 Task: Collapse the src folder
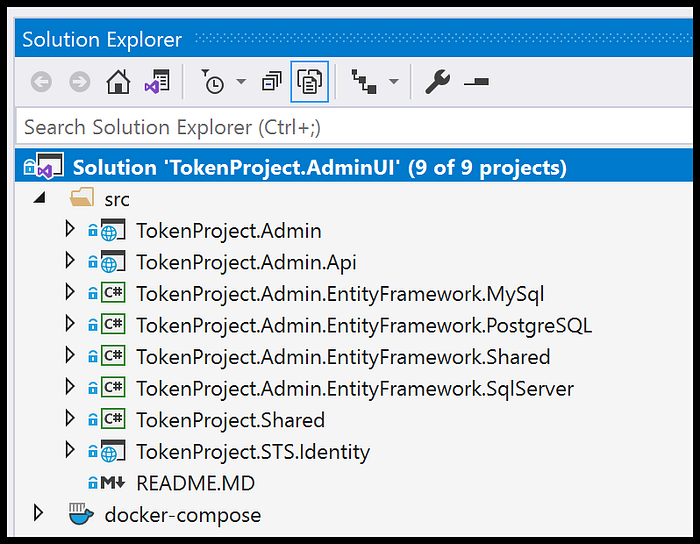tap(40, 198)
